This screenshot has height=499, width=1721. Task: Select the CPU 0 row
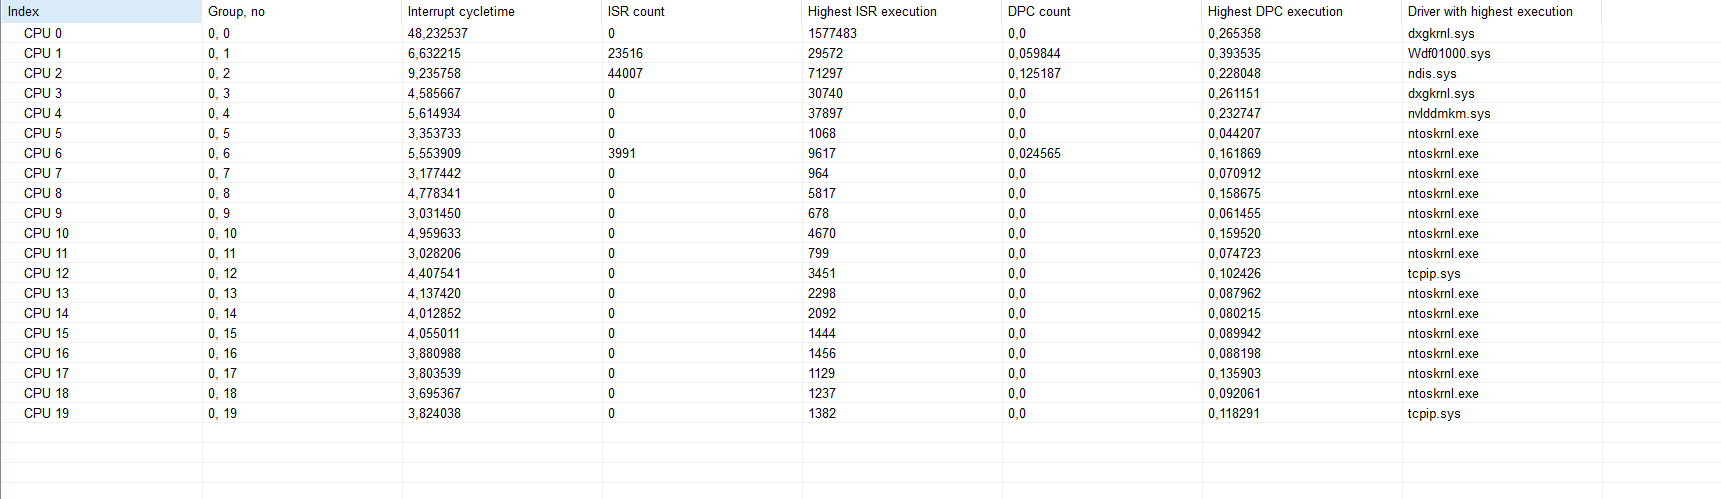point(43,33)
